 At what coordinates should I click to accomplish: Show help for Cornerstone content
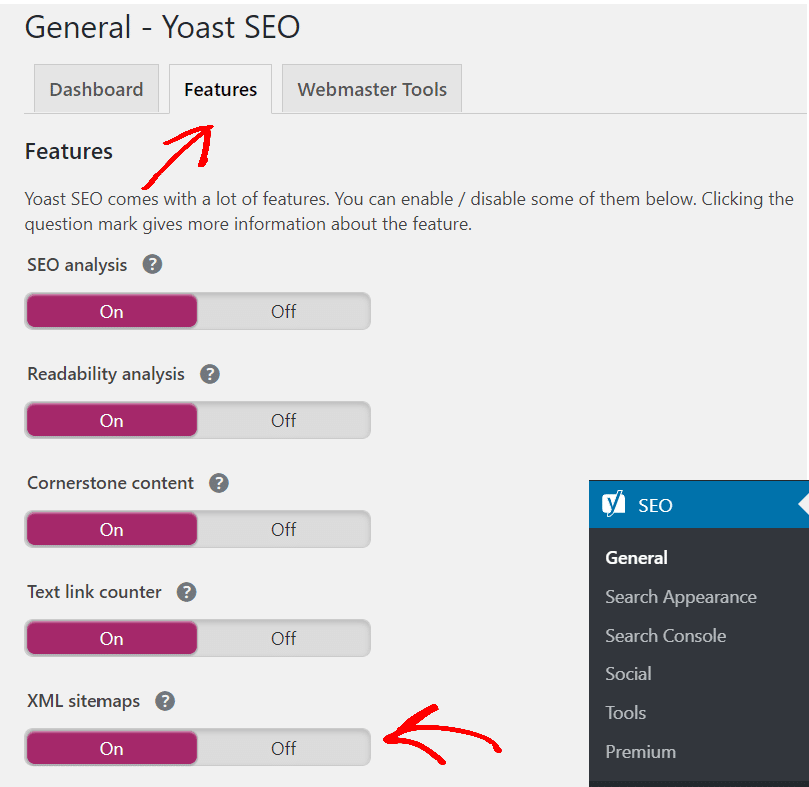tap(219, 483)
